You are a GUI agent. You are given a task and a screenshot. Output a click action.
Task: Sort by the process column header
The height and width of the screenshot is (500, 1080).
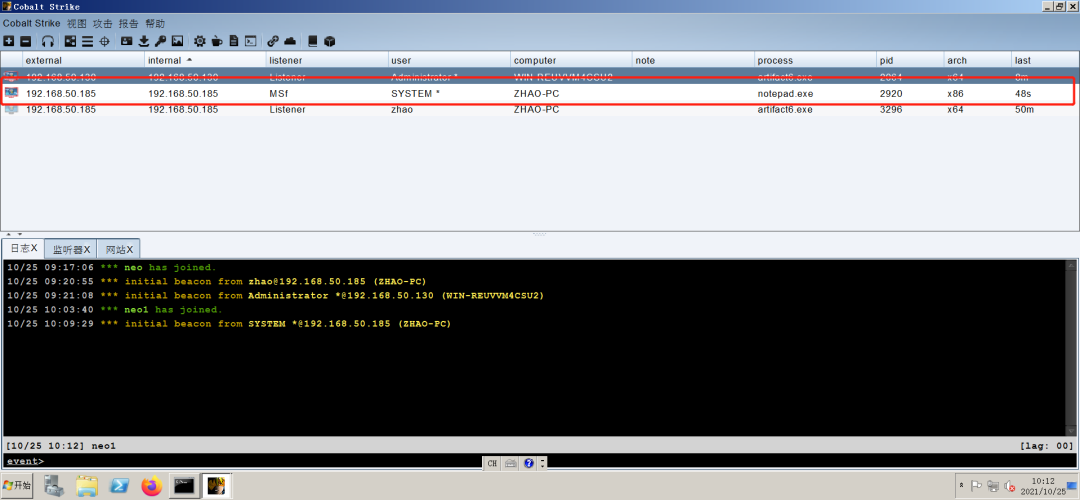point(815,60)
